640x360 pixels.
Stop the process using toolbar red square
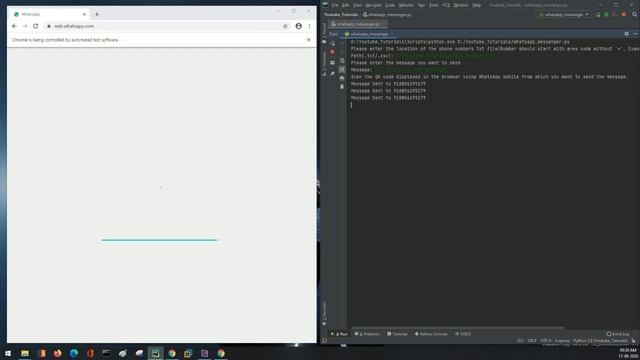point(624,15)
